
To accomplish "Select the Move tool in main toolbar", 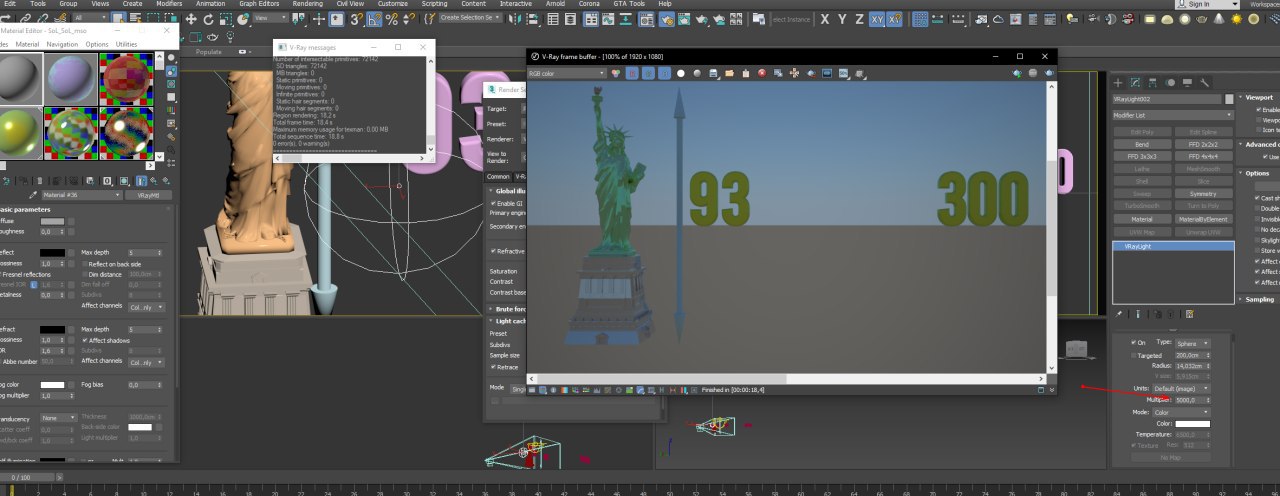I will [191, 19].
